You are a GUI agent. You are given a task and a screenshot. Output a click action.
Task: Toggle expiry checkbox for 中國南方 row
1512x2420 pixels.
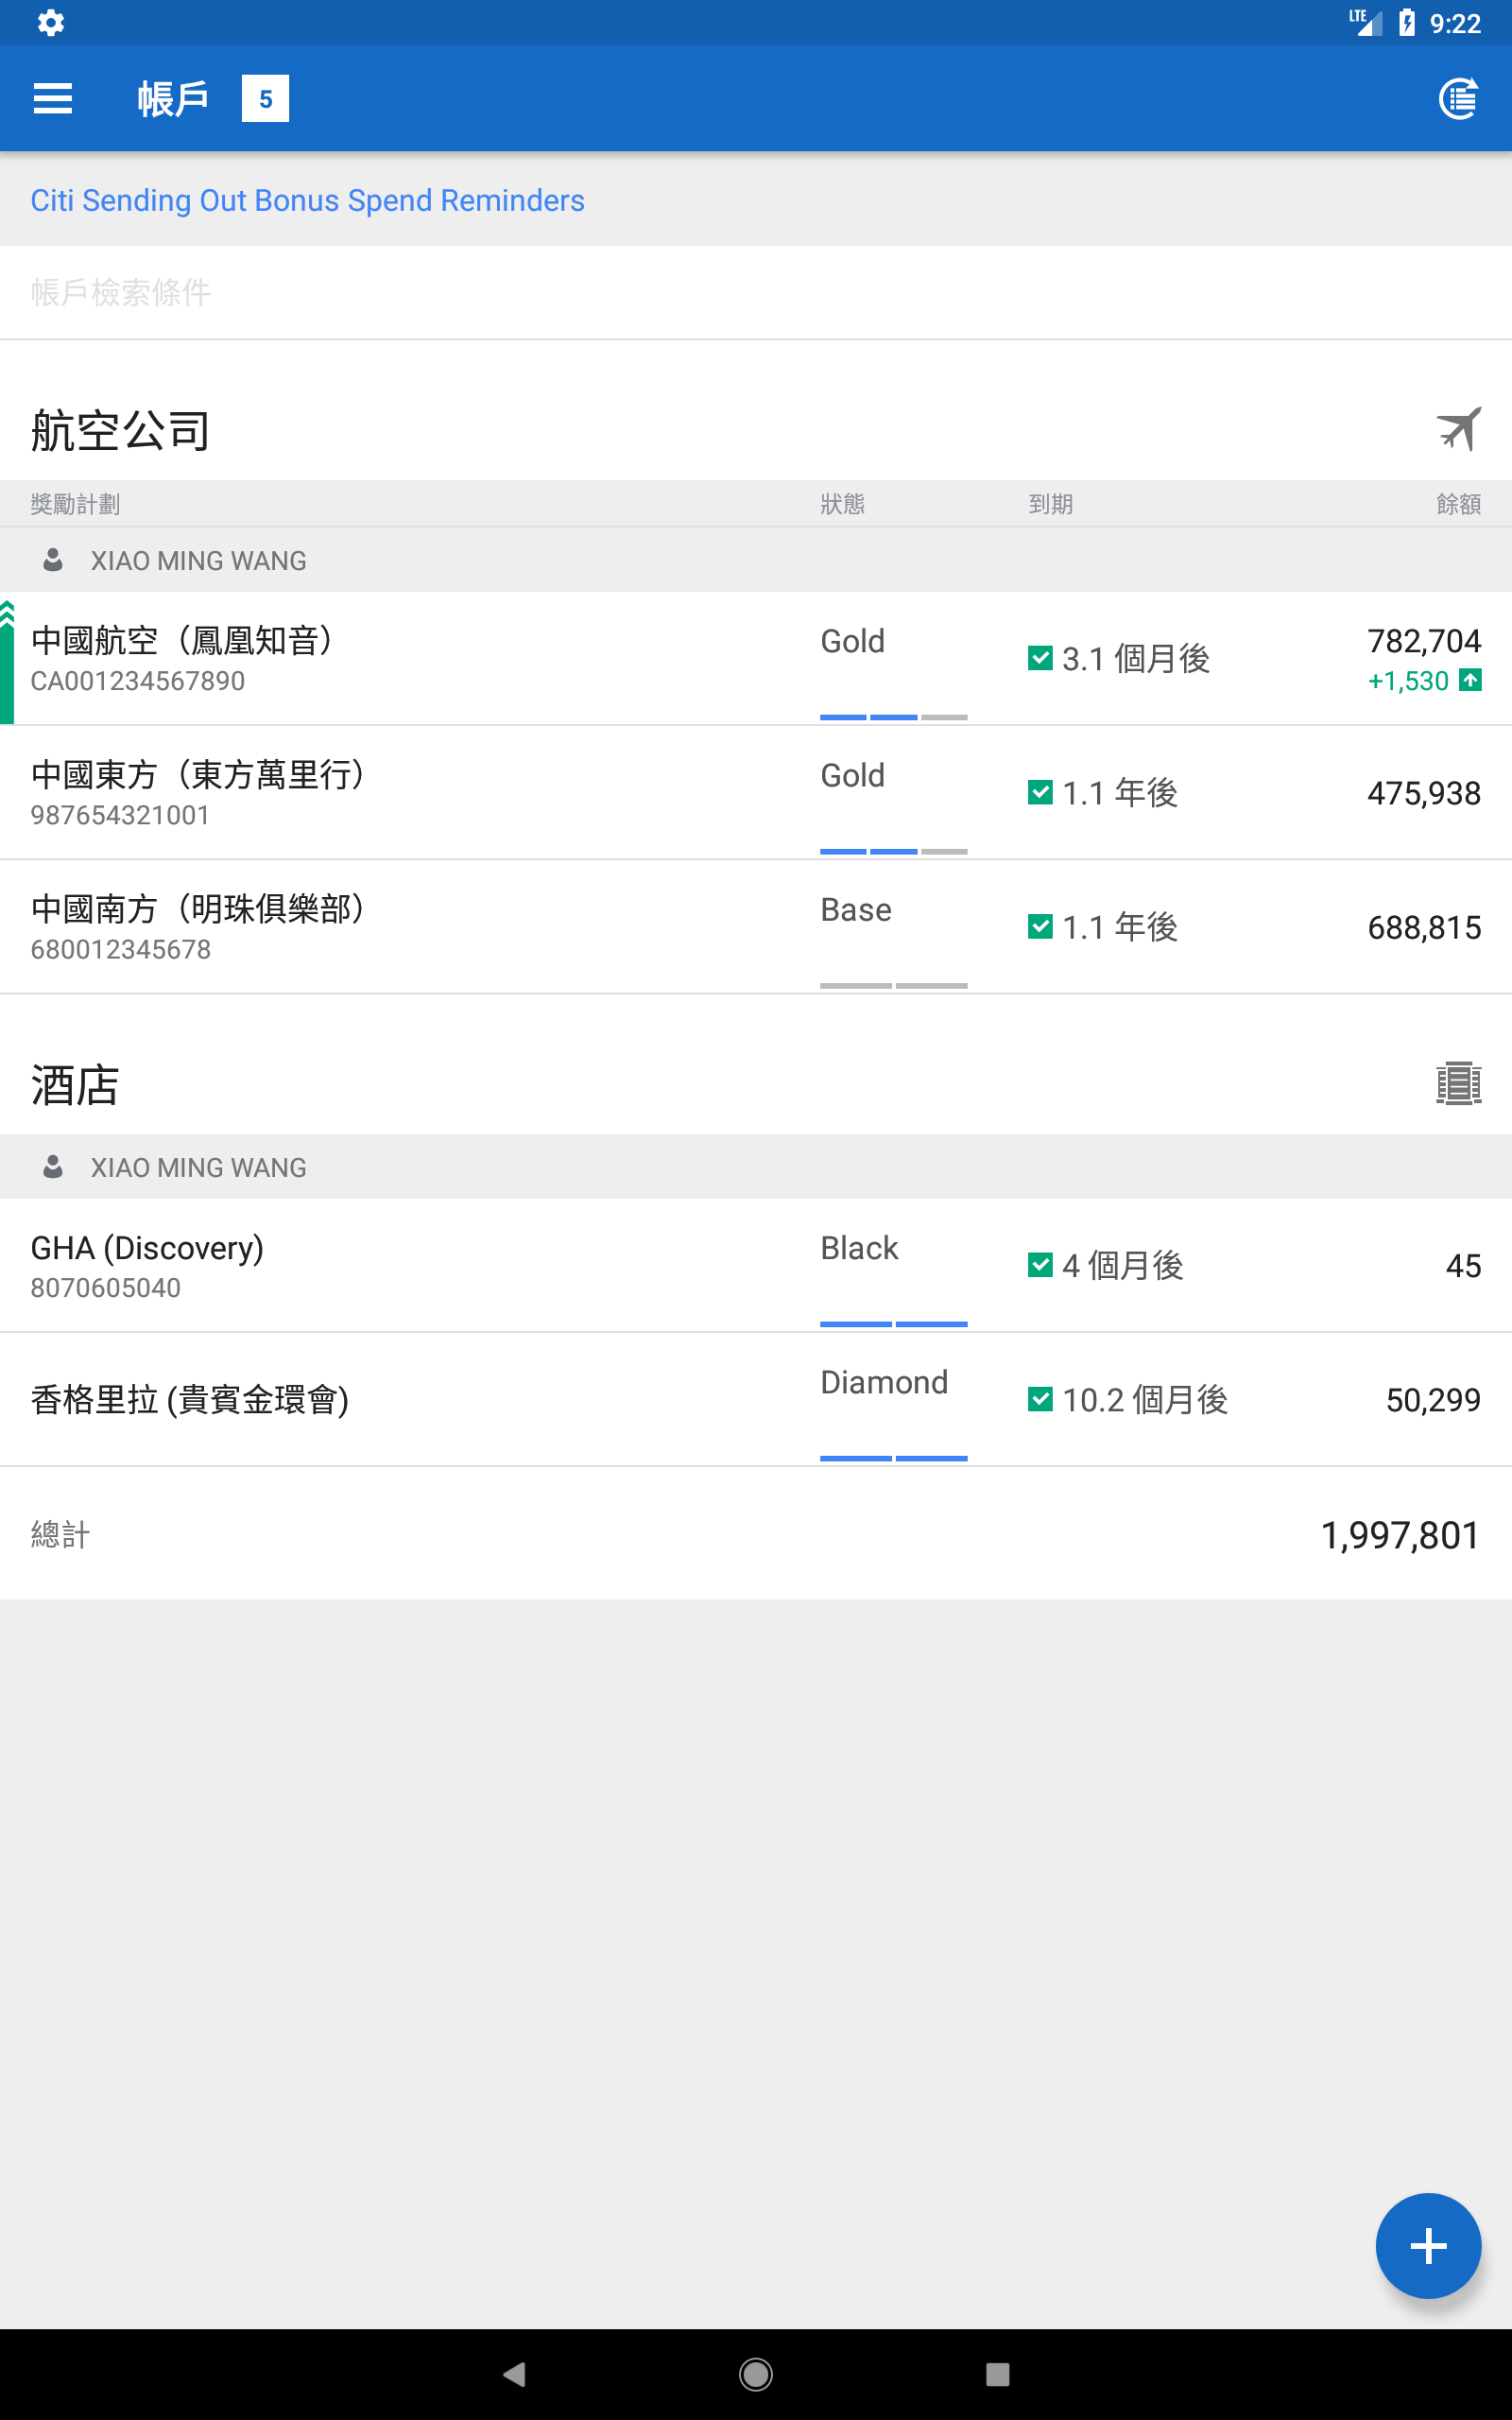pos(1040,926)
